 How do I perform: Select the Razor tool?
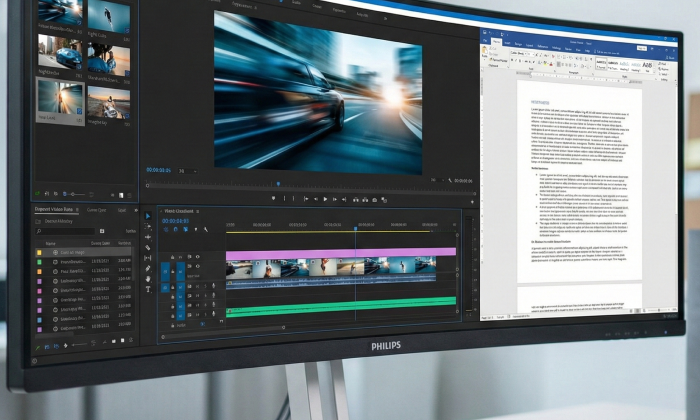pos(148,247)
